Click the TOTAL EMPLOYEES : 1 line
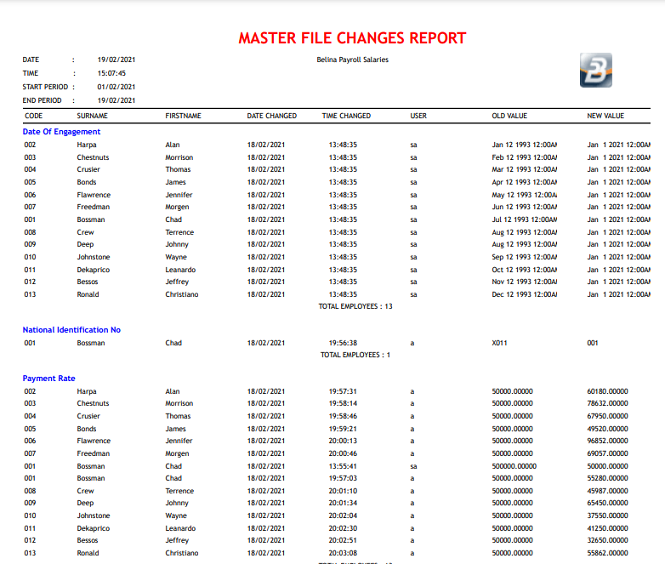 pyautogui.click(x=355, y=355)
